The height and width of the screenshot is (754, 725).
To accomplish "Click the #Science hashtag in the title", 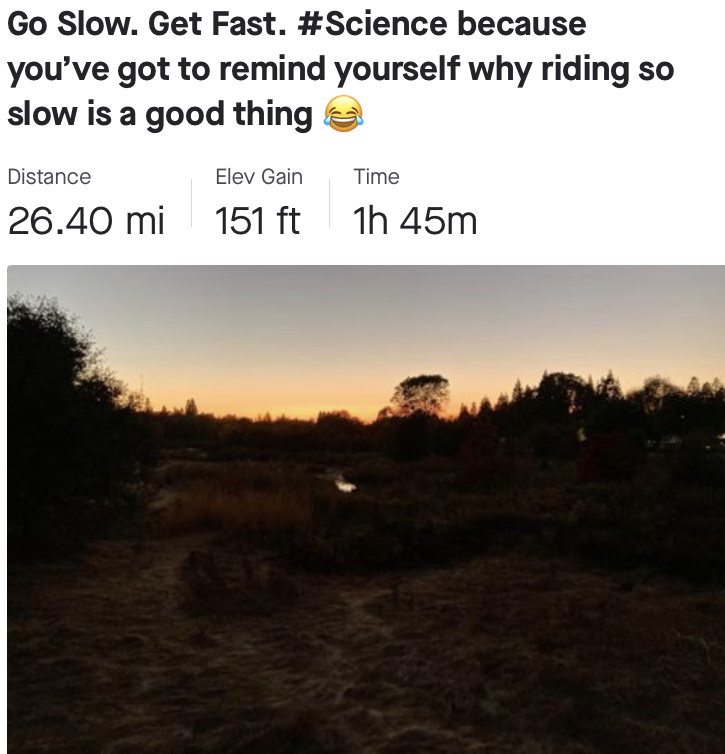I will 372,24.
